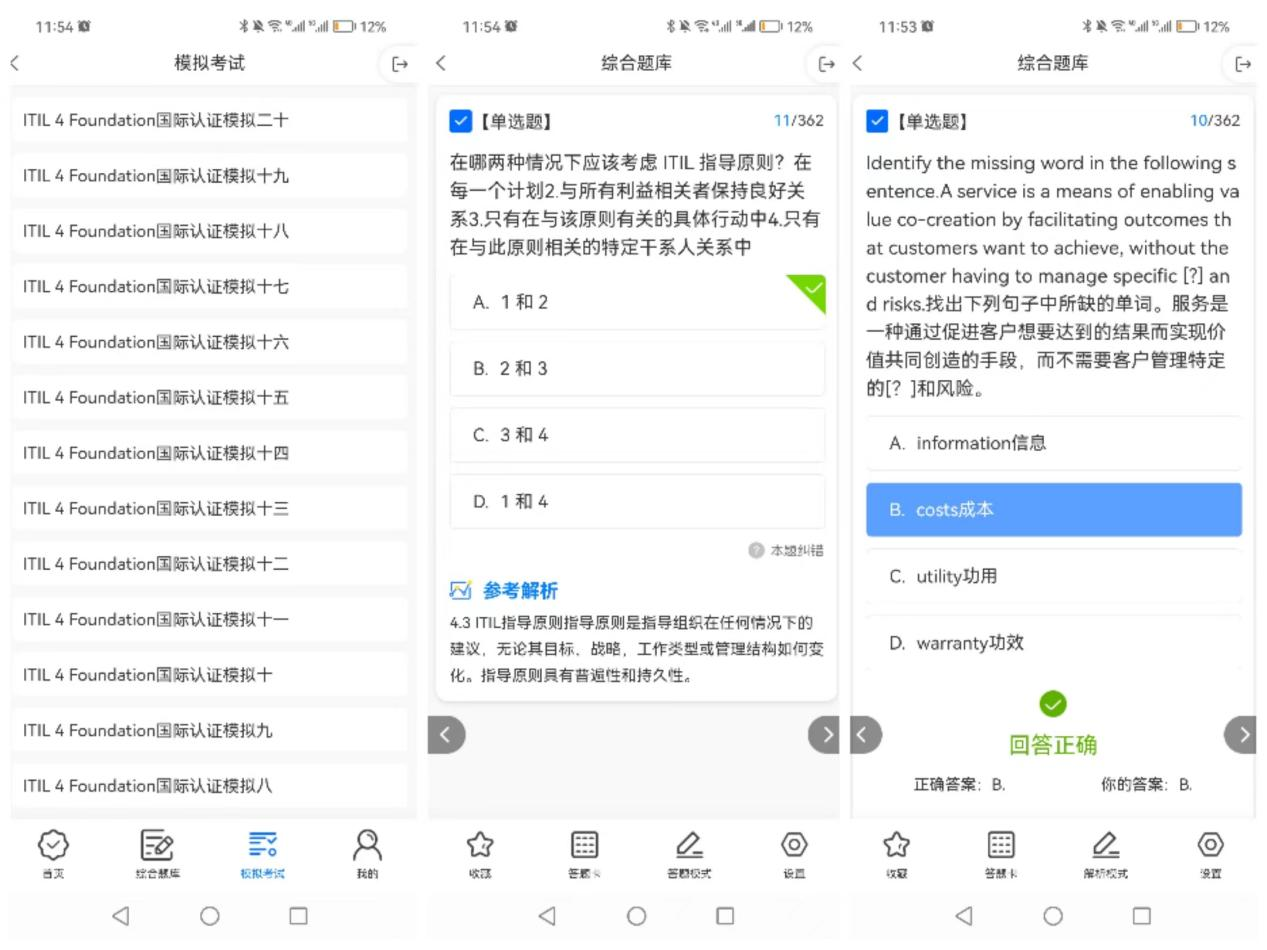Go back from the 模拟考试 screen header
The width and height of the screenshot is (1267, 950).
pyautogui.click(x=15, y=63)
